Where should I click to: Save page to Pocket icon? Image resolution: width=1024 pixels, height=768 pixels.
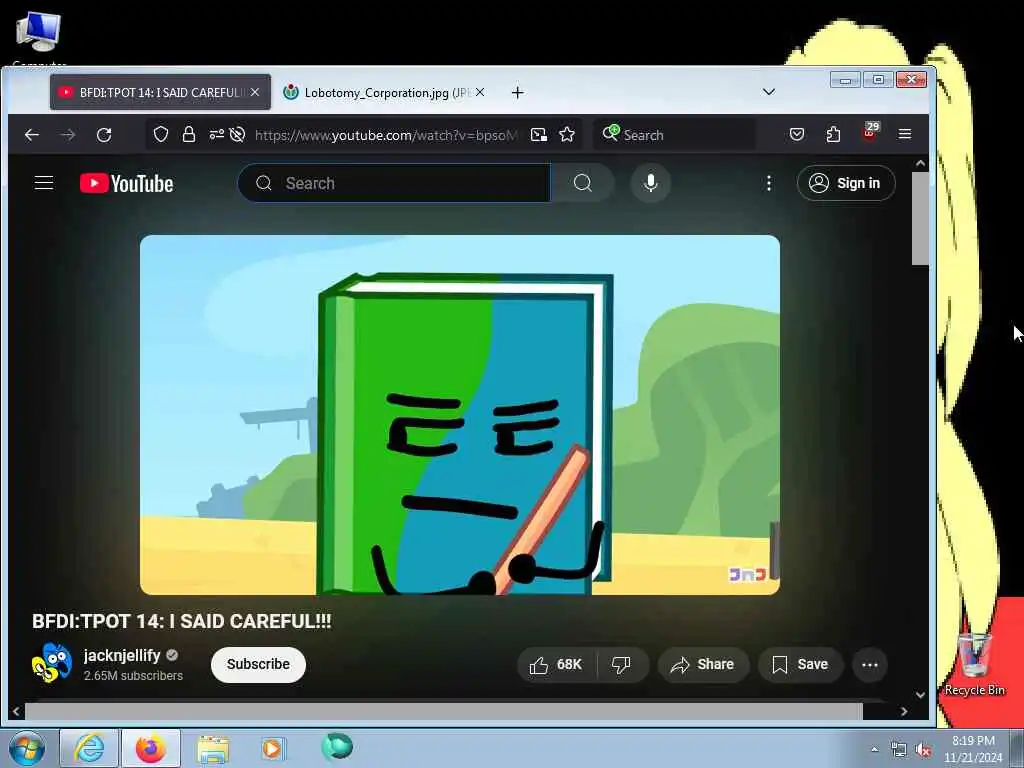797,135
